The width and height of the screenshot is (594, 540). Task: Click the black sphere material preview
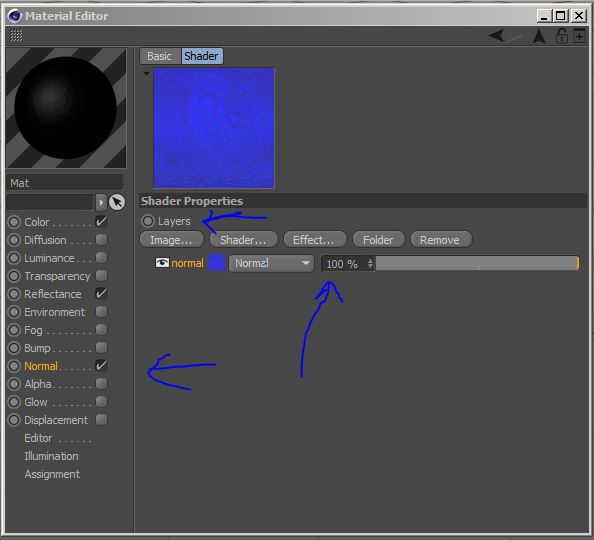click(x=66, y=108)
